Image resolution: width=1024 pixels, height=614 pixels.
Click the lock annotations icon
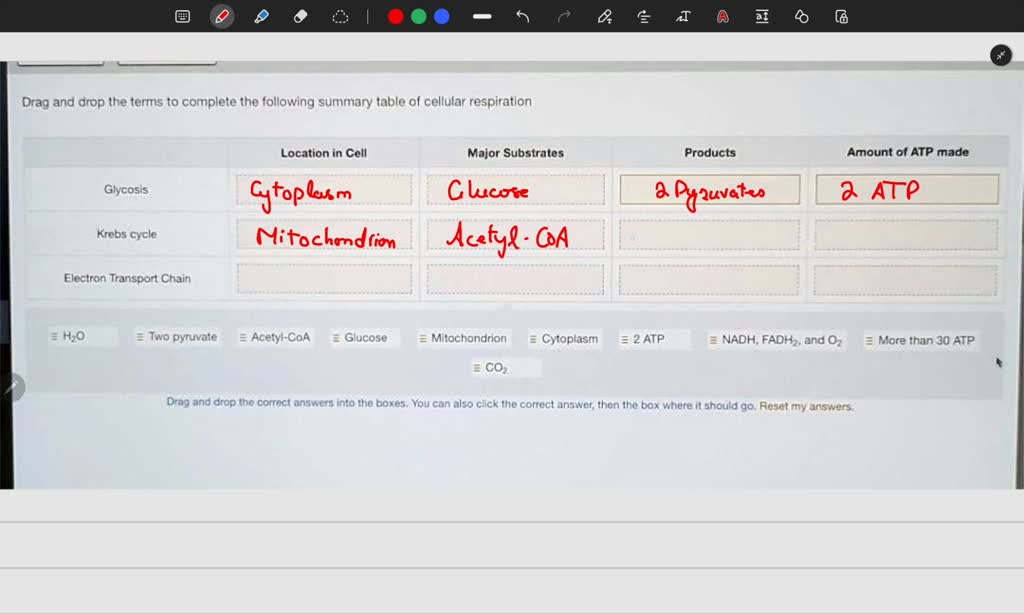point(841,15)
